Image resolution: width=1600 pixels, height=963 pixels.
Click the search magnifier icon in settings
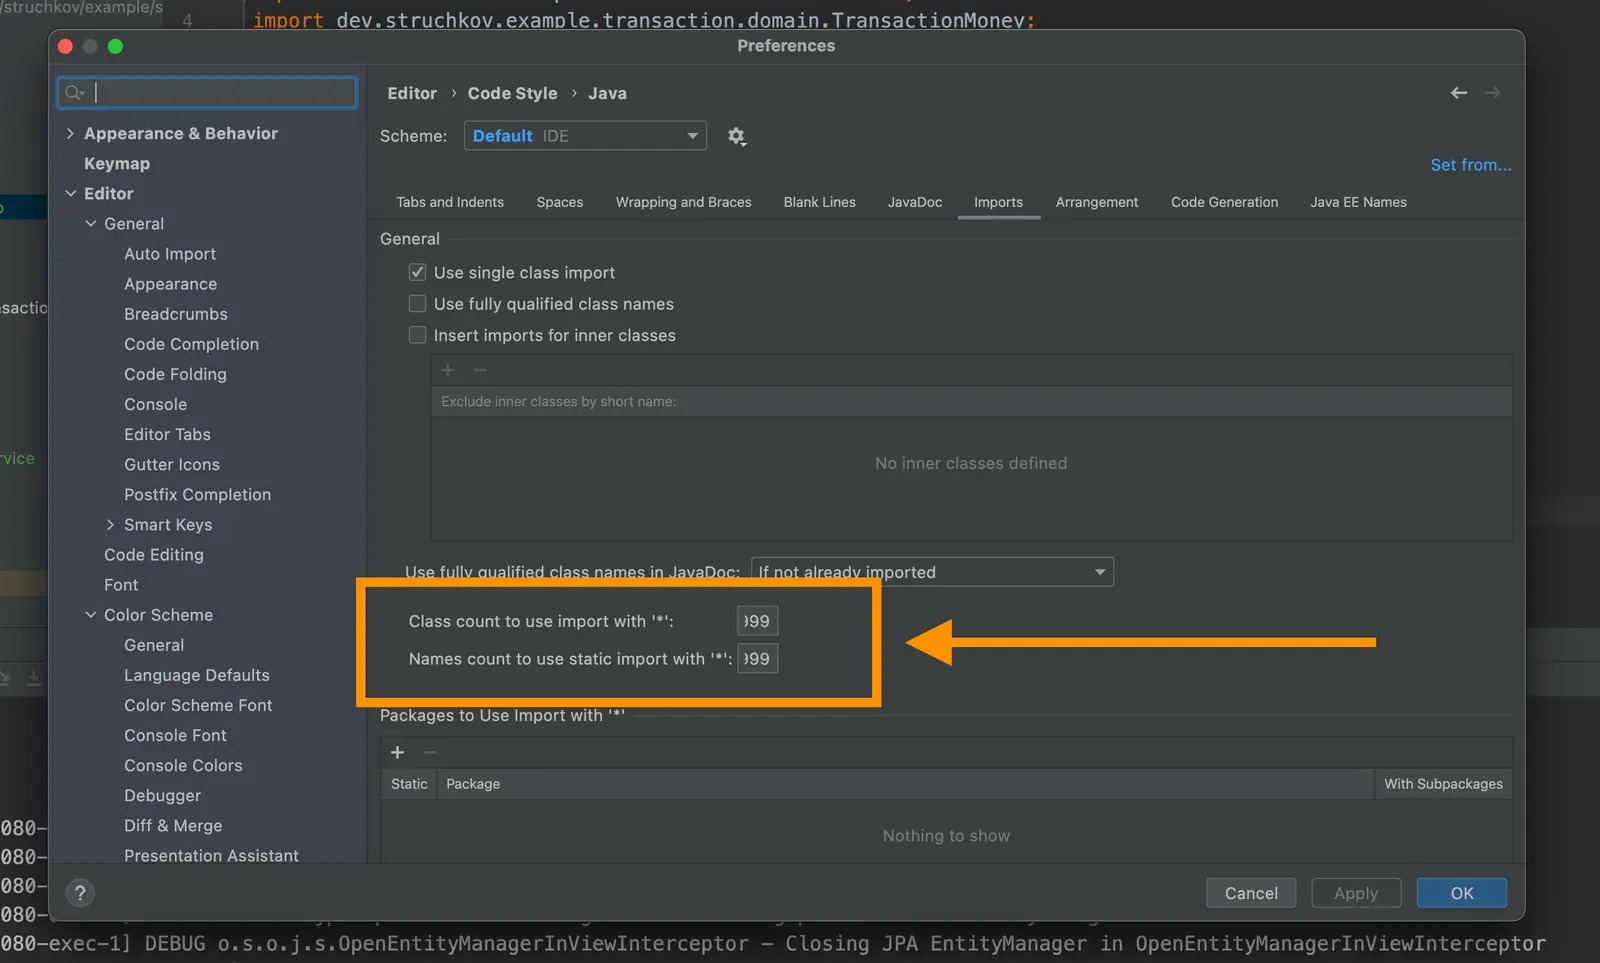click(x=73, y=93)
